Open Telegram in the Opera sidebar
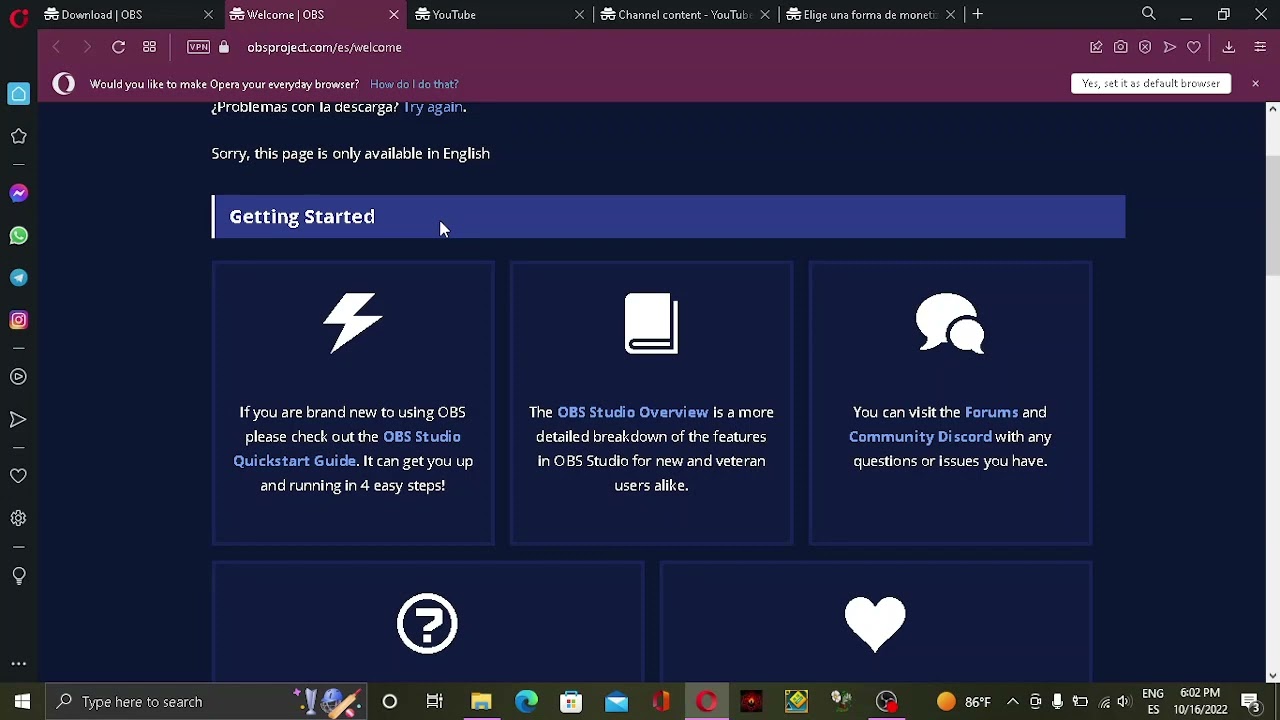The height and width of the screenshot is (720, 1280). pos(18,278)
